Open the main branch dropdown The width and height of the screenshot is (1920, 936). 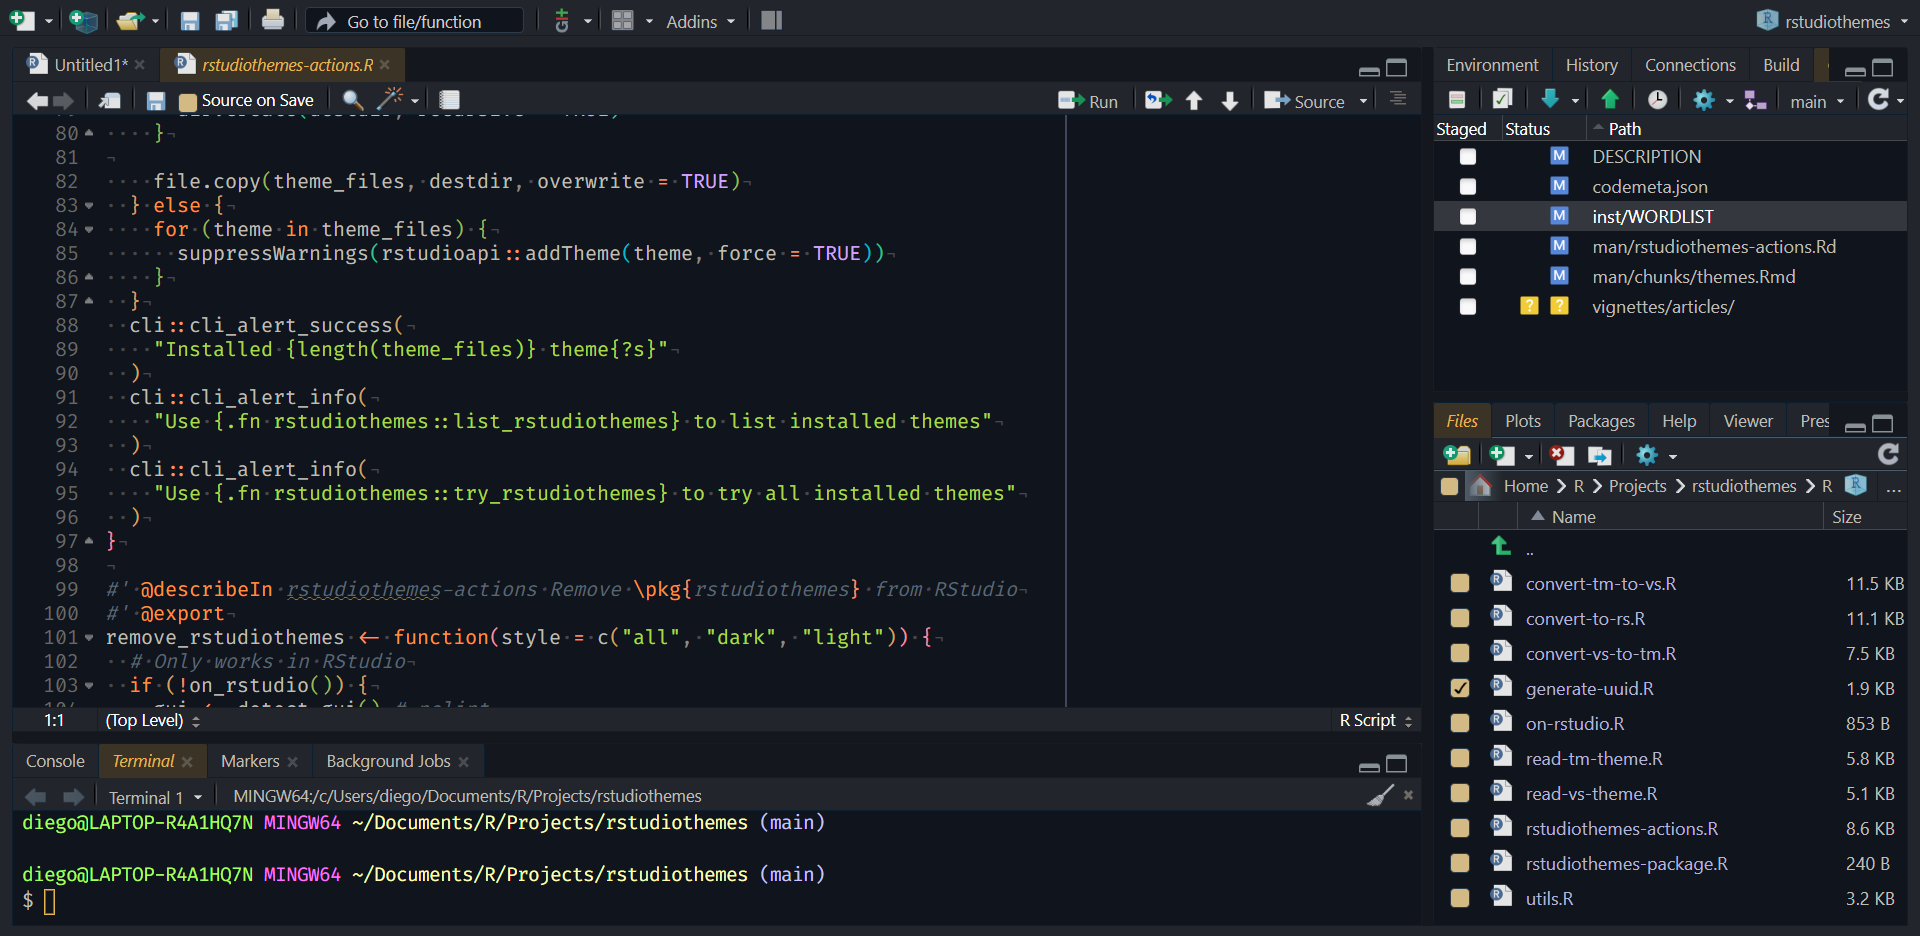pyautogui.click(x=1816, y=101)
